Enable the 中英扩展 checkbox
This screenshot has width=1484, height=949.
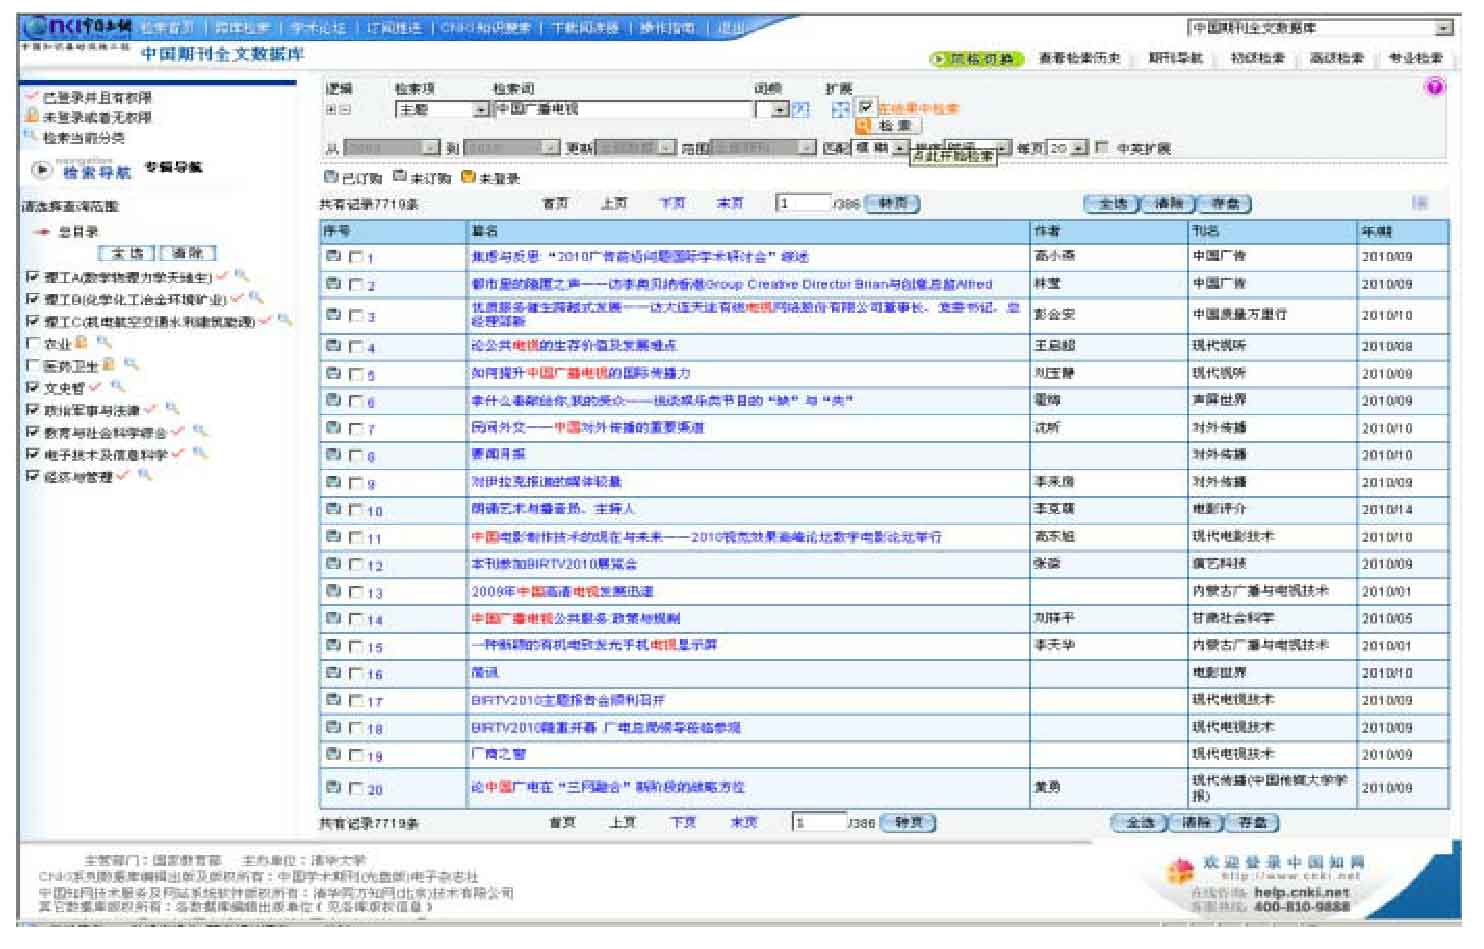[1101, 148]
